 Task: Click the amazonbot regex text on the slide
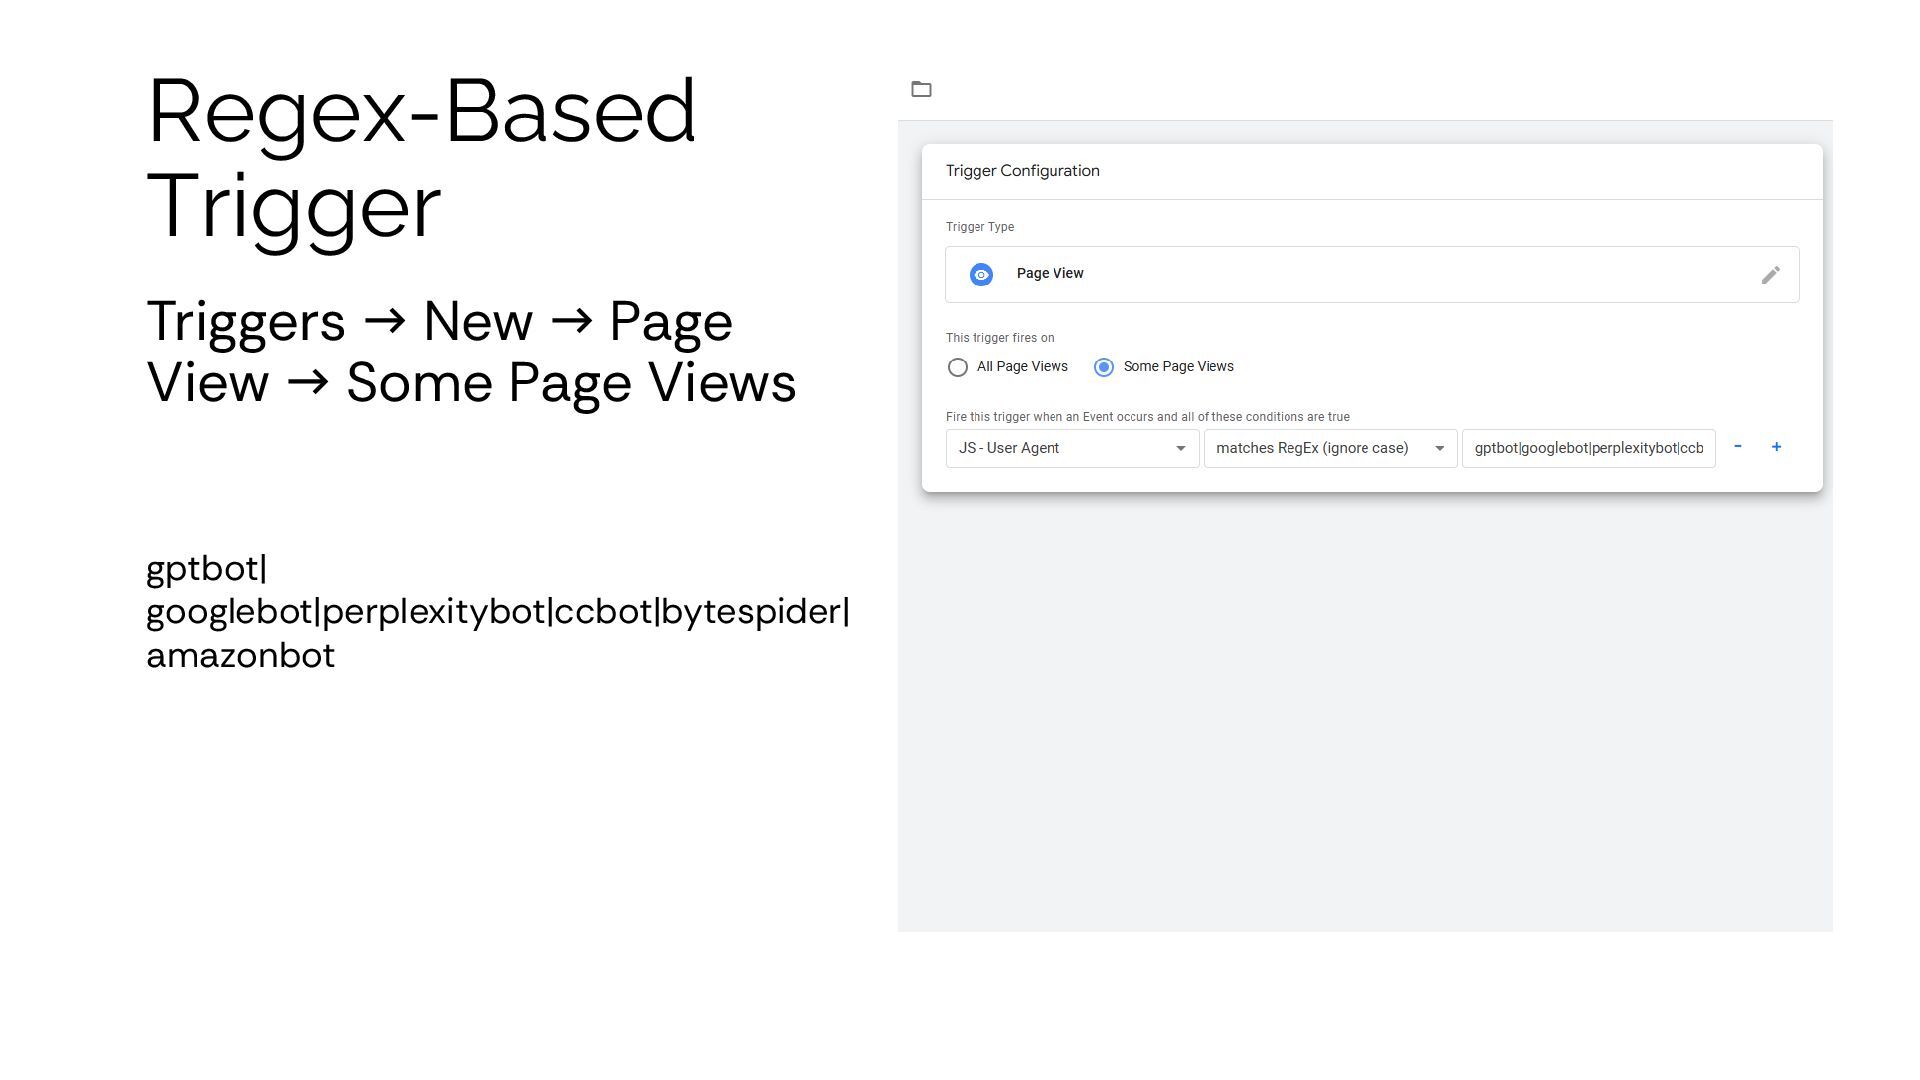241,656
